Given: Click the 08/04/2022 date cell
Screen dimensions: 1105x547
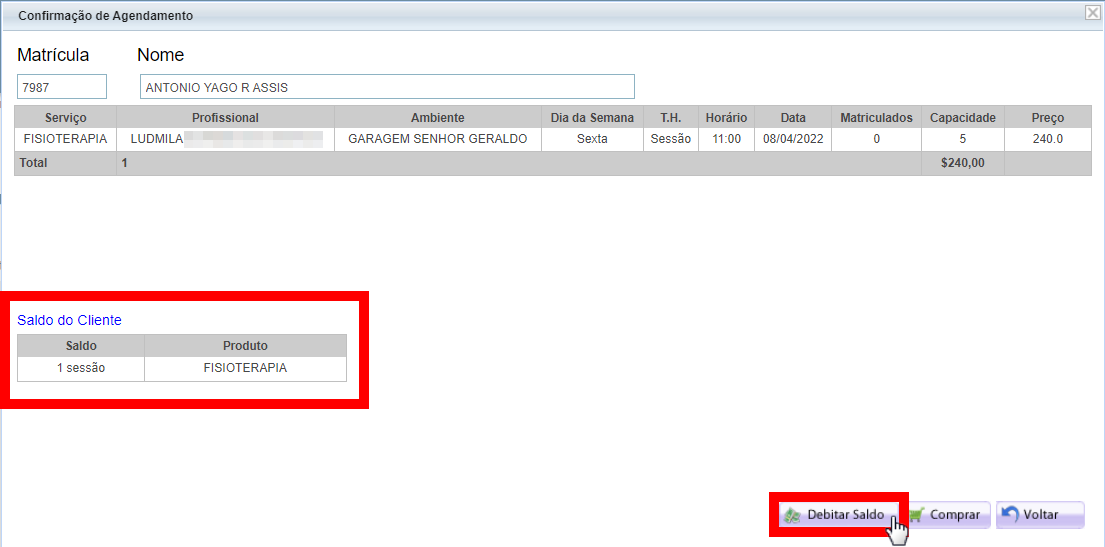Looking at the screenshot, I should (x=793, y=139).
